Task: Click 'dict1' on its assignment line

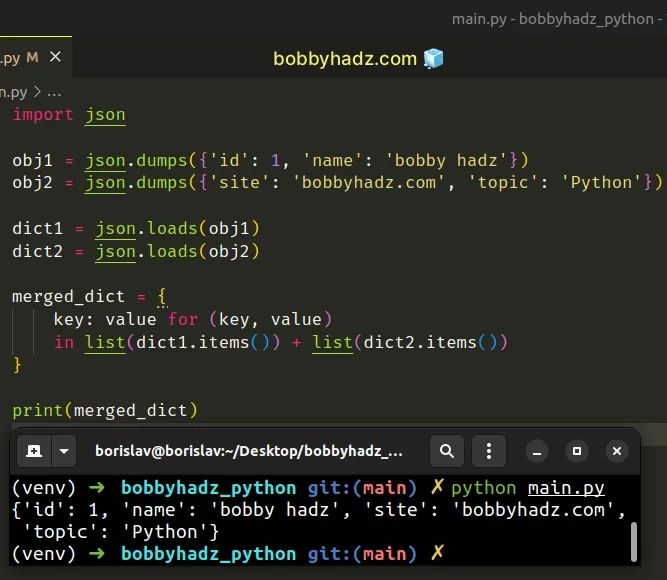Action: [37, 229]
